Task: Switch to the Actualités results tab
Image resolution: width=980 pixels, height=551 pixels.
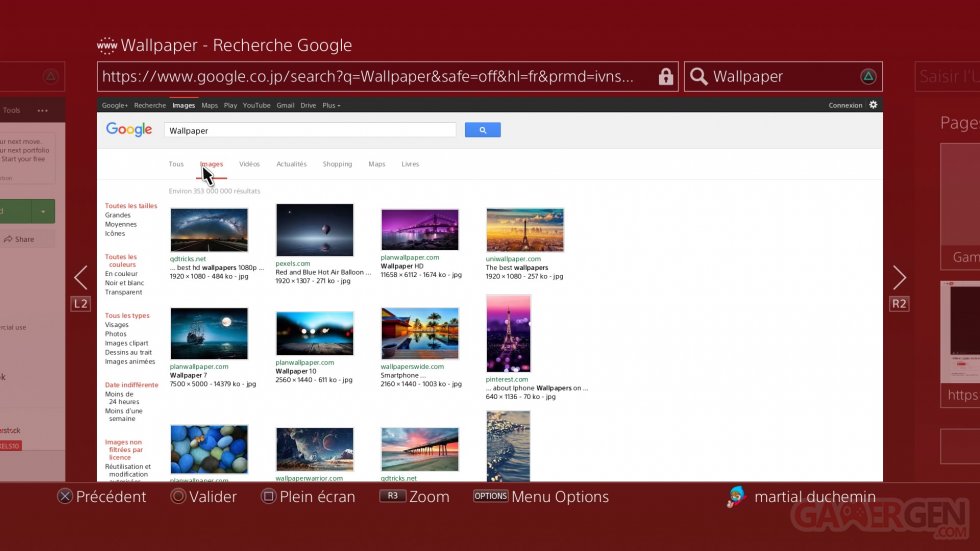Action: [291, 164]
